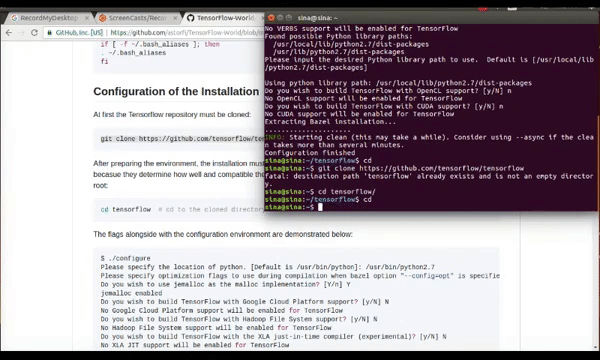Click 'The flags alongside with the configuration' sentence
Screen dimensions: 600x360
point(223,234)
